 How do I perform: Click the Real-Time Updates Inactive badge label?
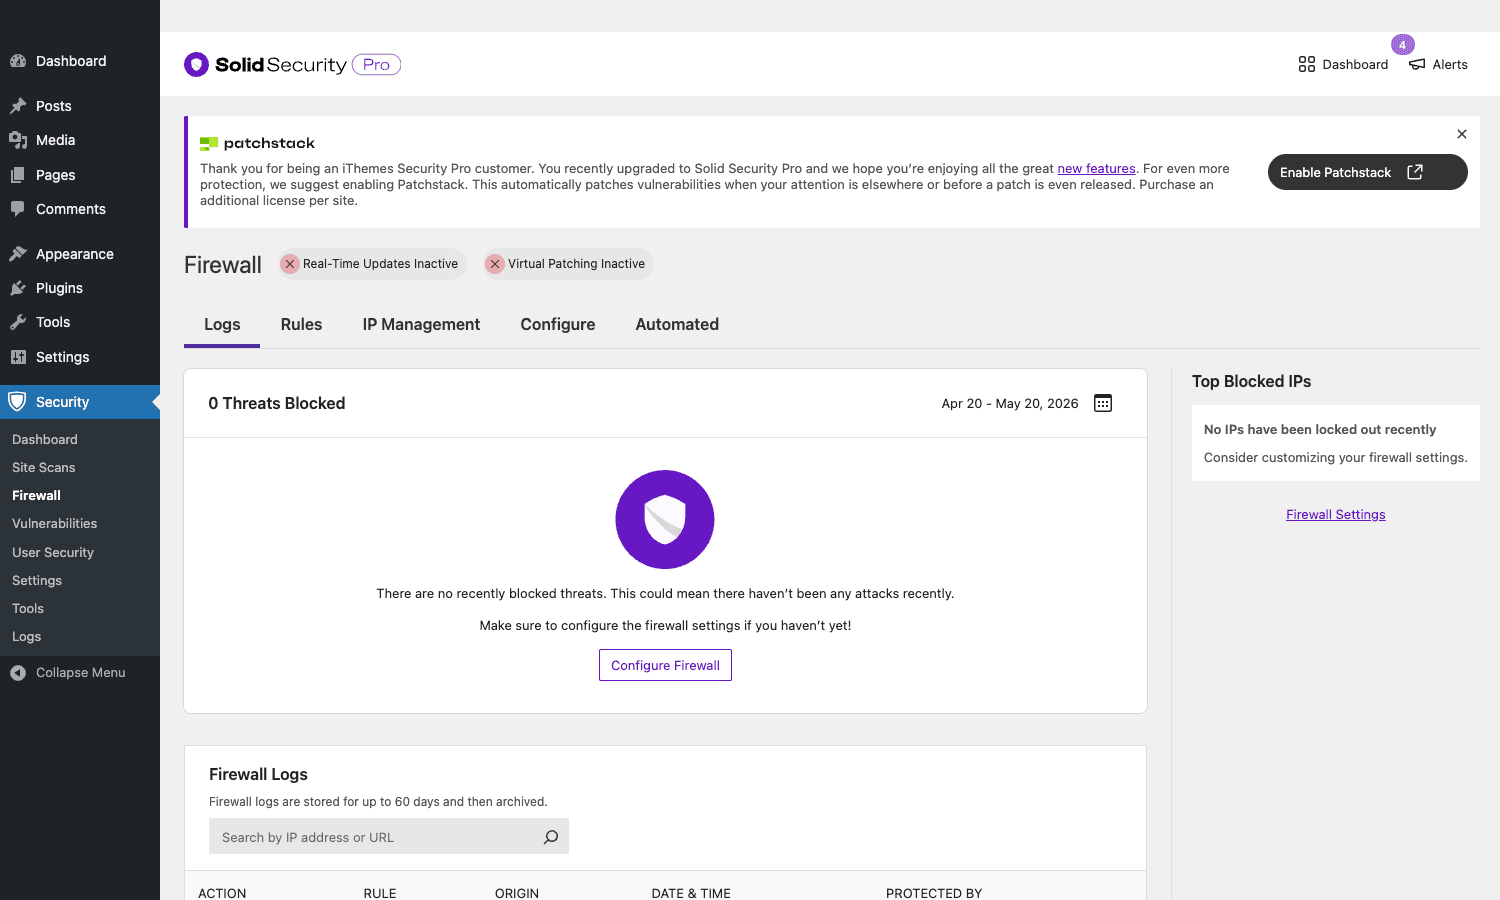tap(380, 264)
